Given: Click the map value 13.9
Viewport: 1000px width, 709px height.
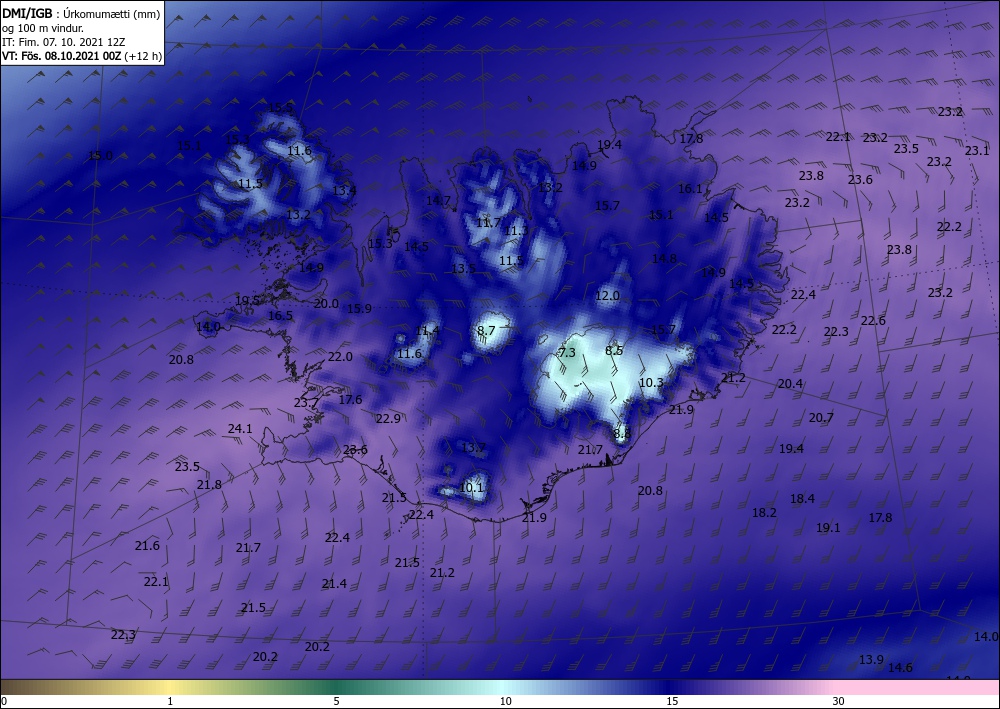Looking at the screenshot, I should [871, 660].
